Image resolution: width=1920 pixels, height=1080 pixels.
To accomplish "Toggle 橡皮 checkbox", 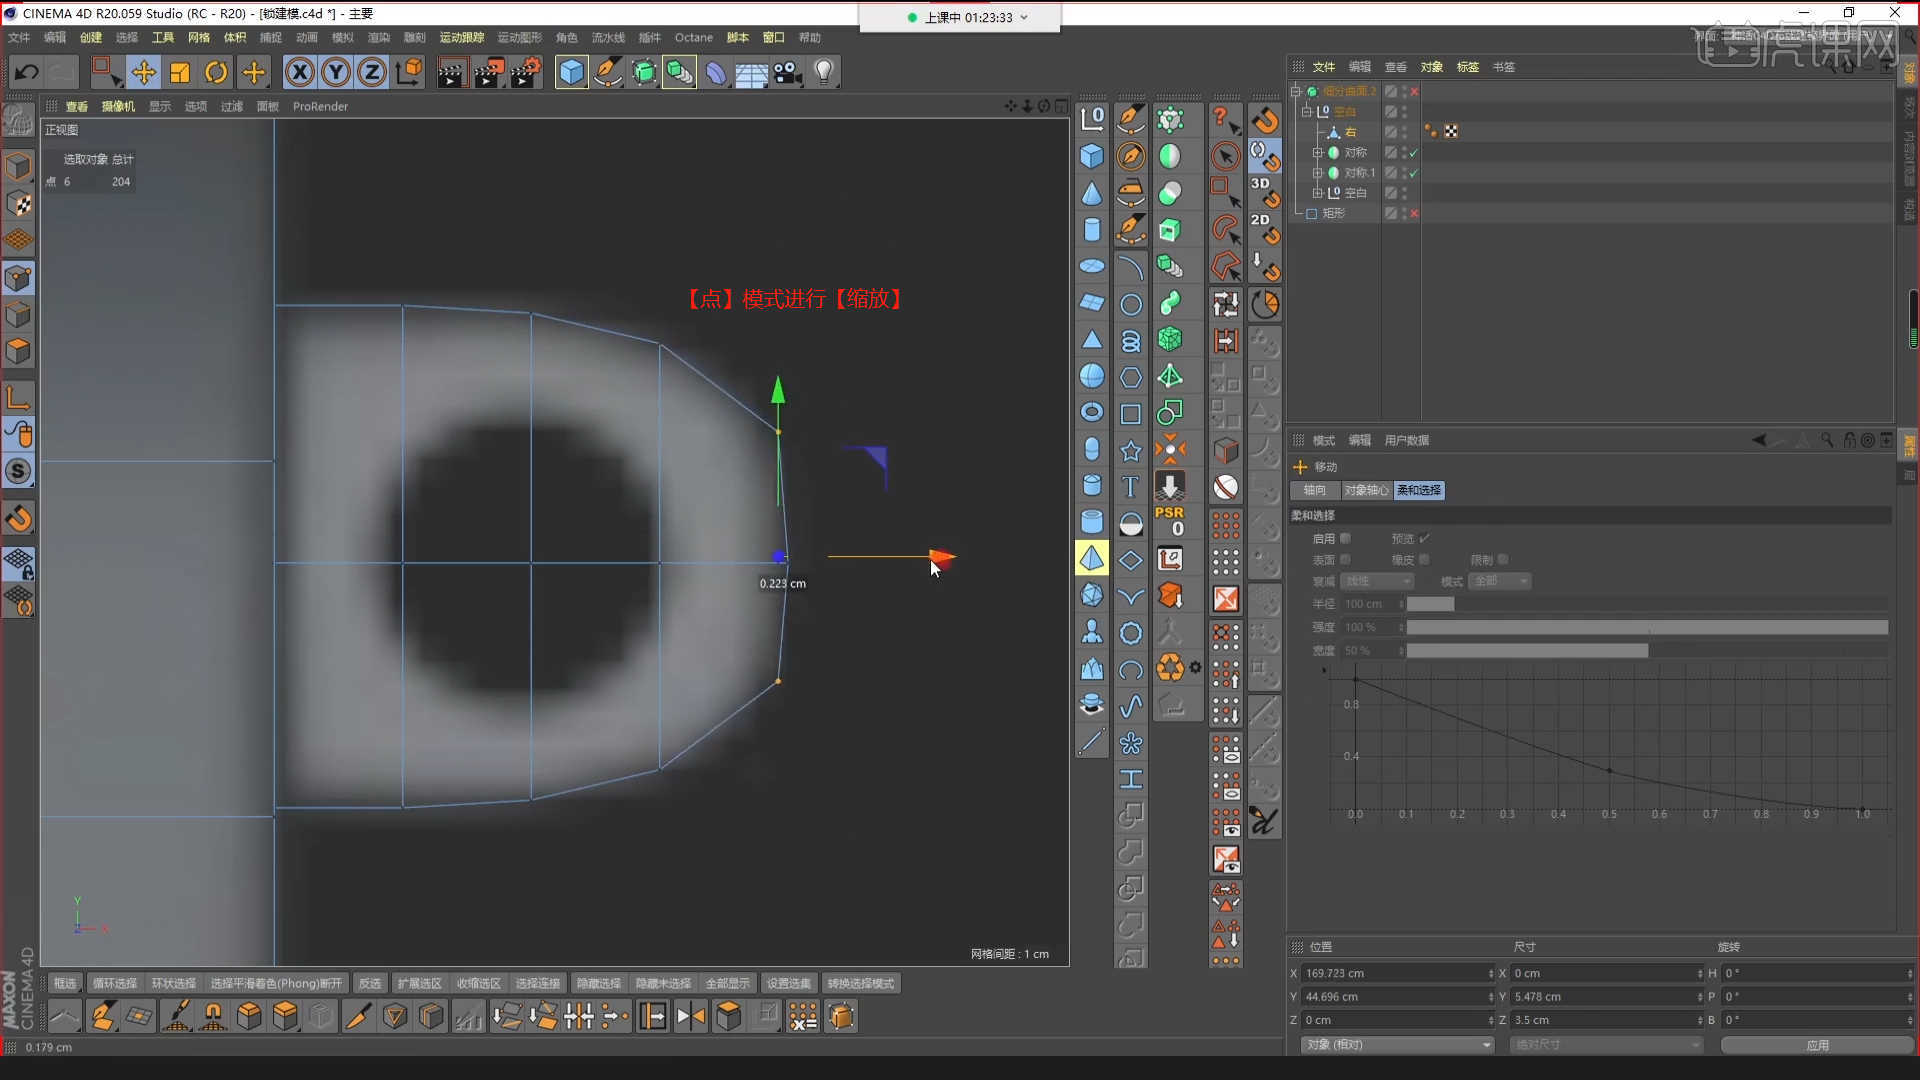I will click(1424, 559).
